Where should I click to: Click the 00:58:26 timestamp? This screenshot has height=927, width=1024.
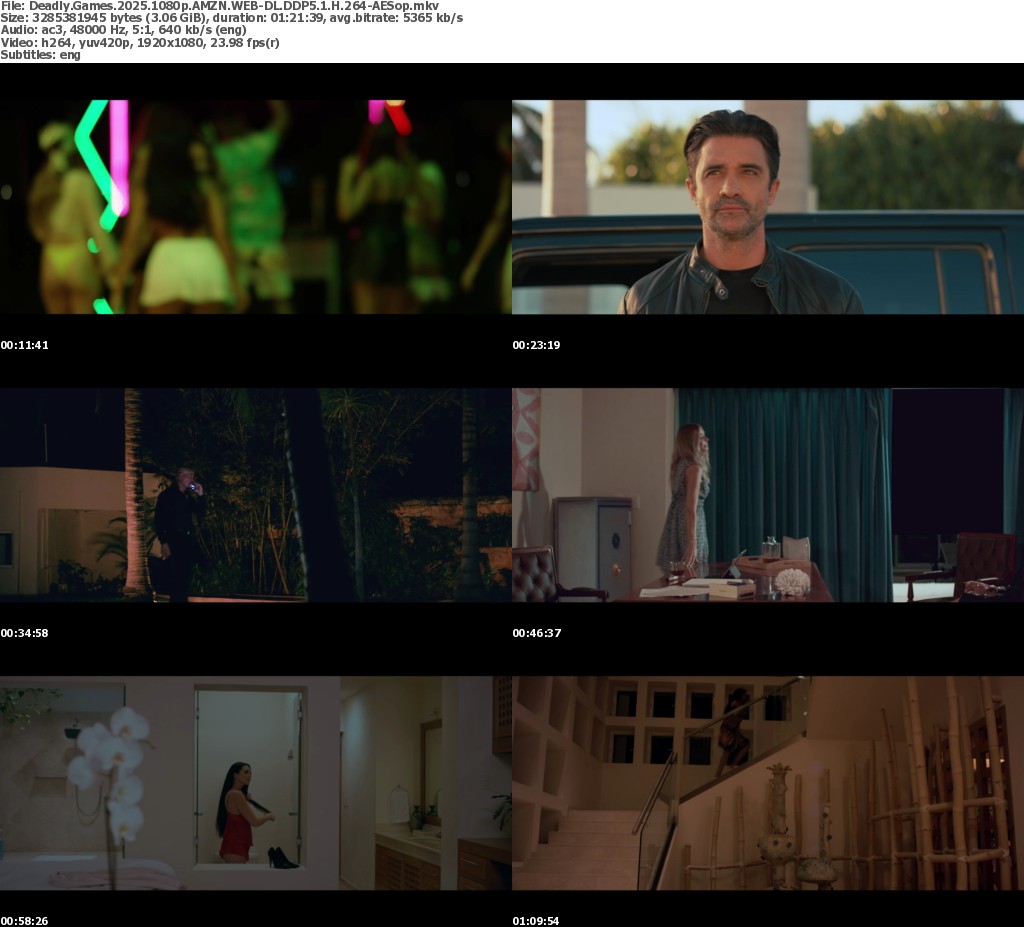pyautogui.click(x=25, y=921)
